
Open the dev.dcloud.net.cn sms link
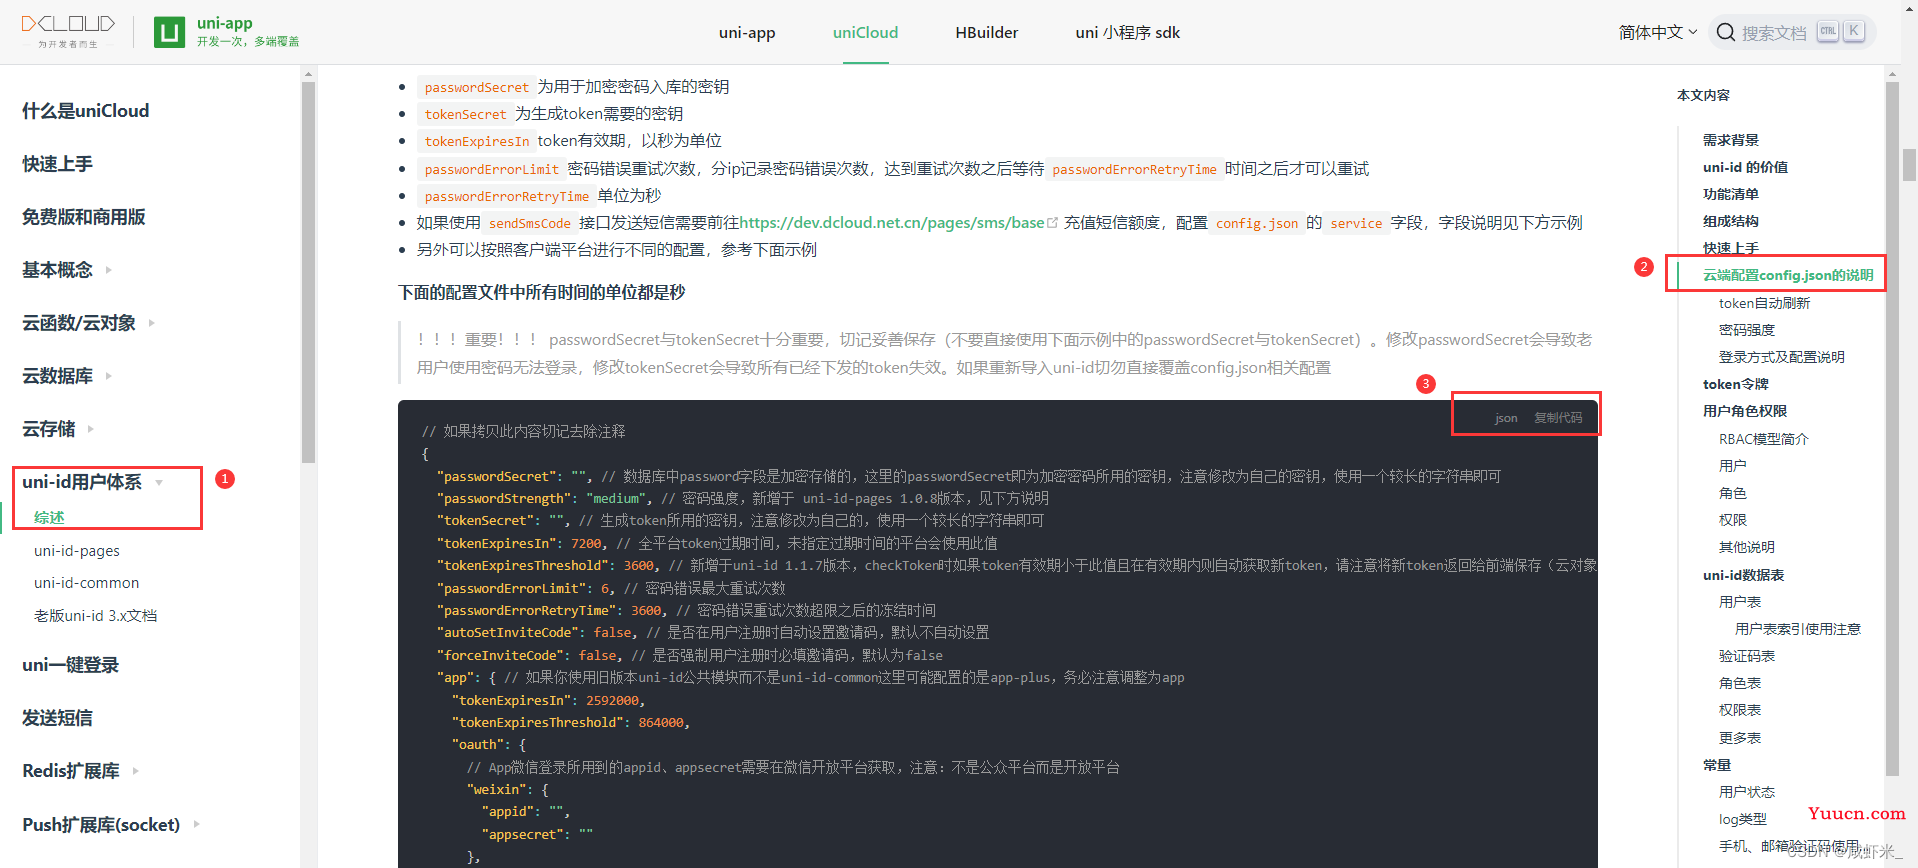[x=892, y=223]
